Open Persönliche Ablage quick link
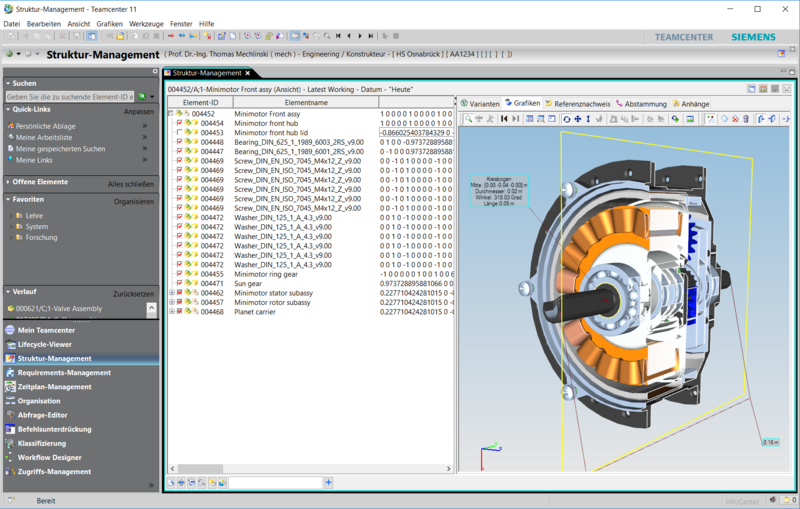The image size is (800, 509). click(45, 126)
